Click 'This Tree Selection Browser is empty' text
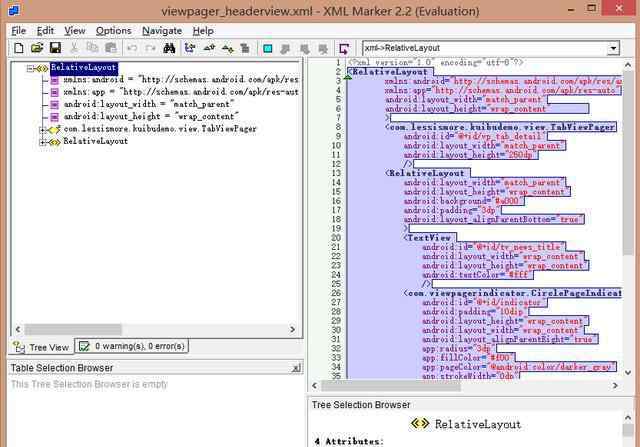The height and width of the screenshot is (447, 640). (89, 384)
